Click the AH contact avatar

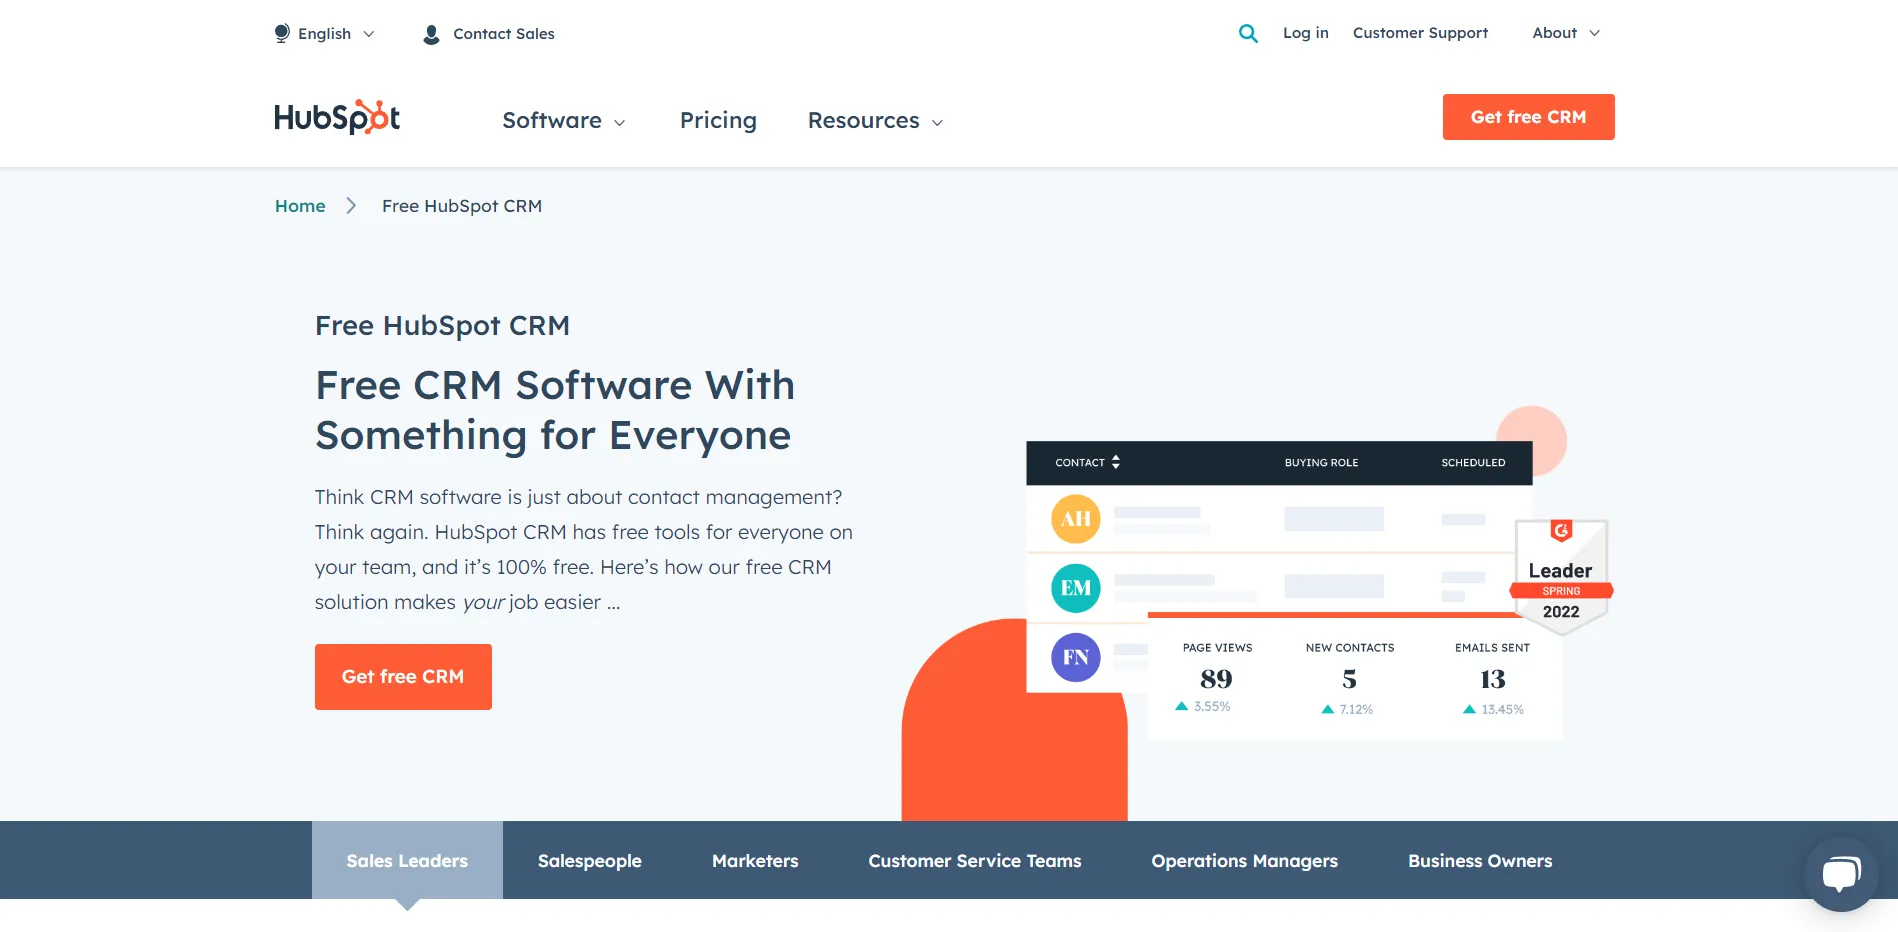pos(1076,519)
